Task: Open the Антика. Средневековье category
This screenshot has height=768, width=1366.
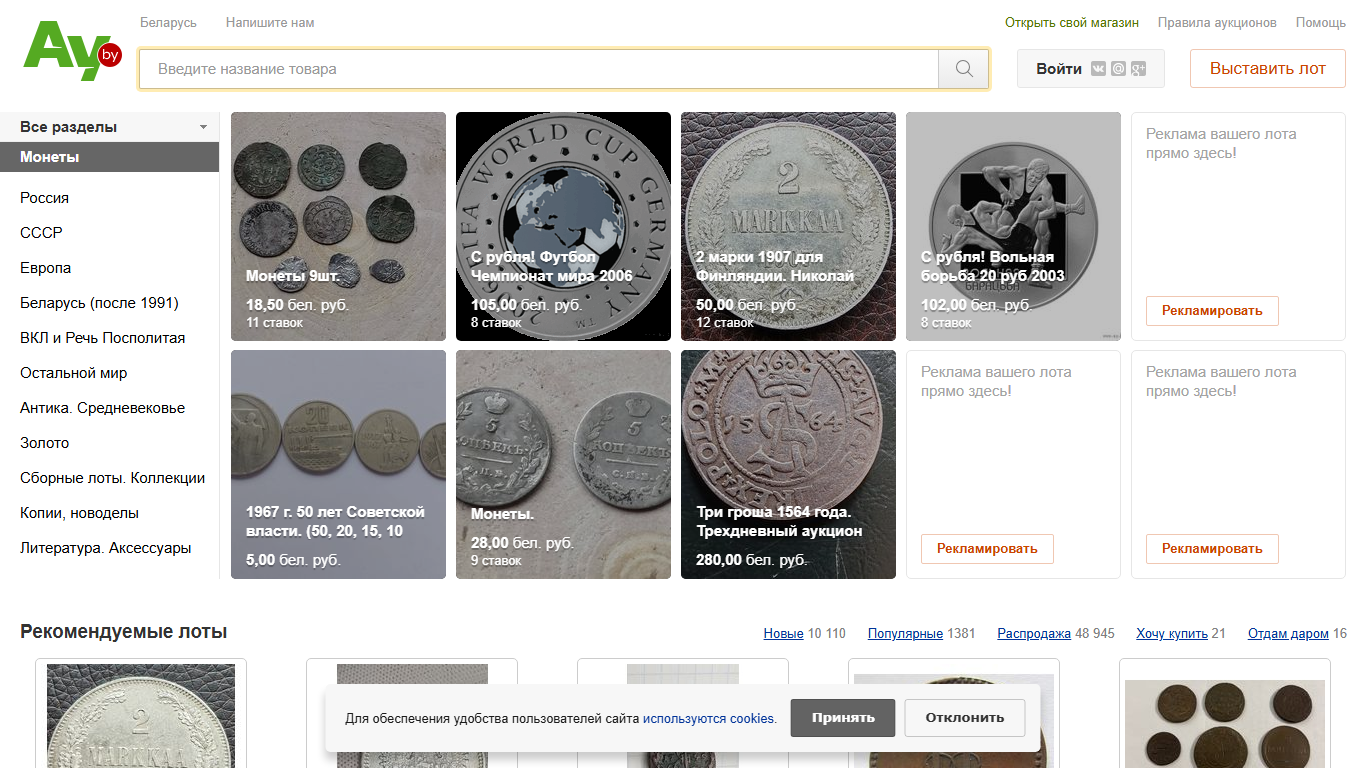Action: (102, 408)
